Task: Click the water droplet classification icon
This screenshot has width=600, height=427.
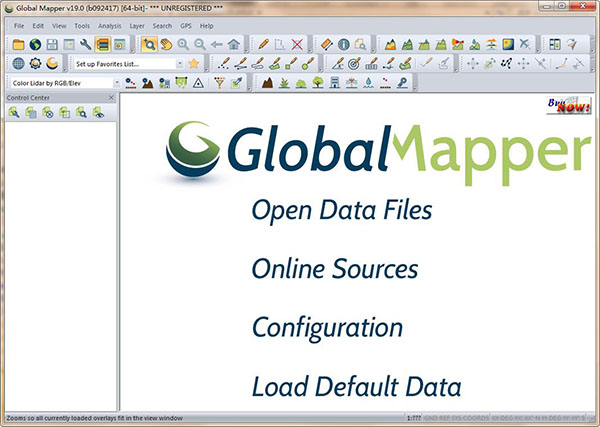Action: 368,83
